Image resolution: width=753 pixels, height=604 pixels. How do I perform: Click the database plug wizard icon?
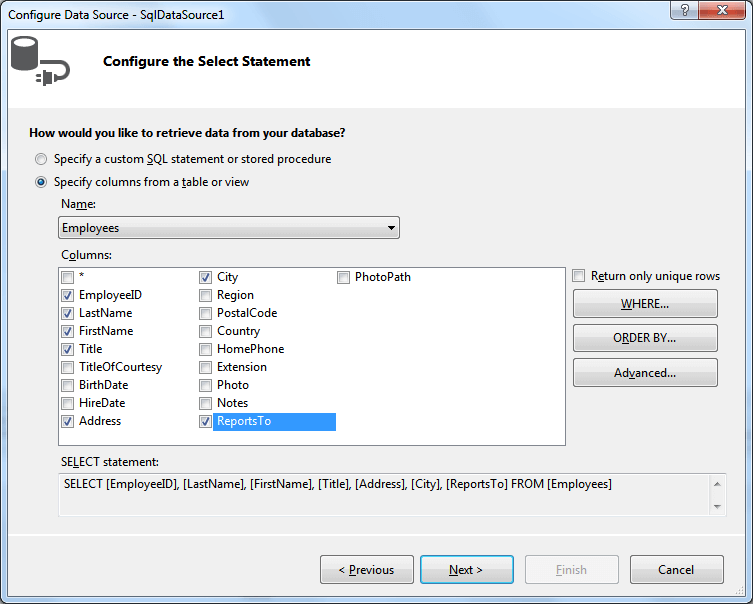(x=40, y=61)
